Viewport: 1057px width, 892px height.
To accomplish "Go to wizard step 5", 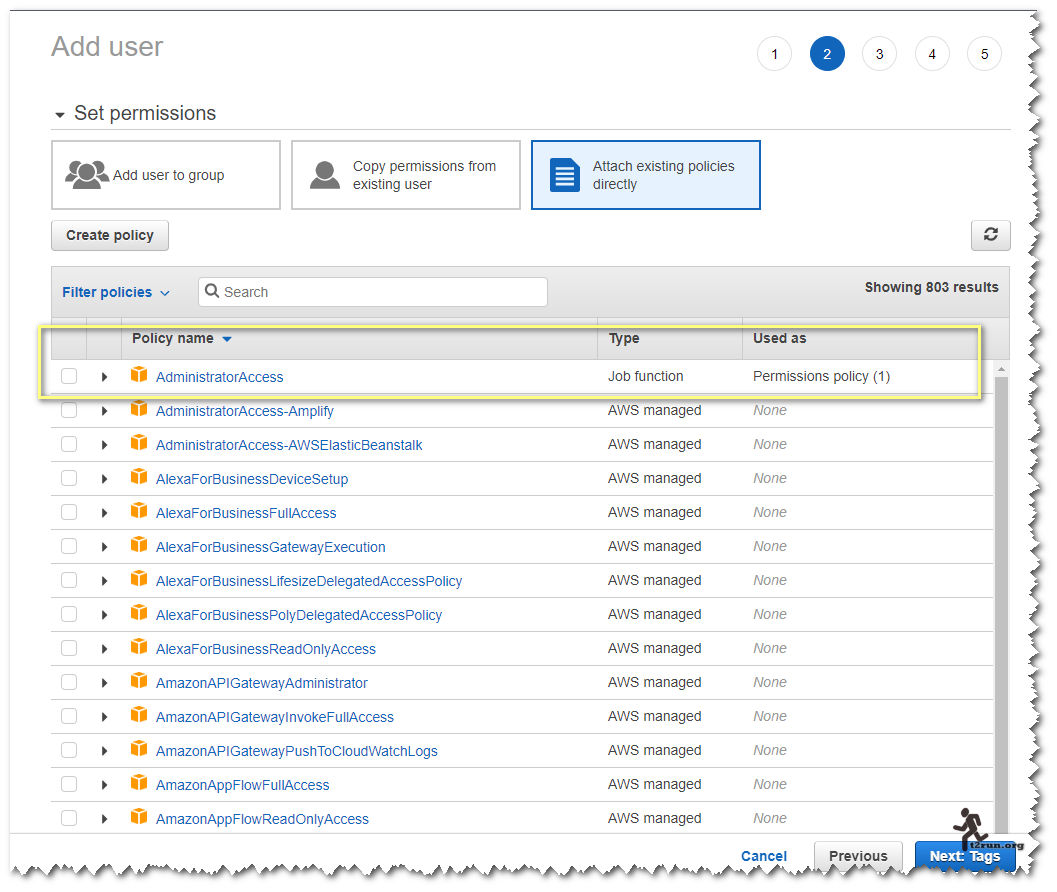I will [x=984, y=54].
